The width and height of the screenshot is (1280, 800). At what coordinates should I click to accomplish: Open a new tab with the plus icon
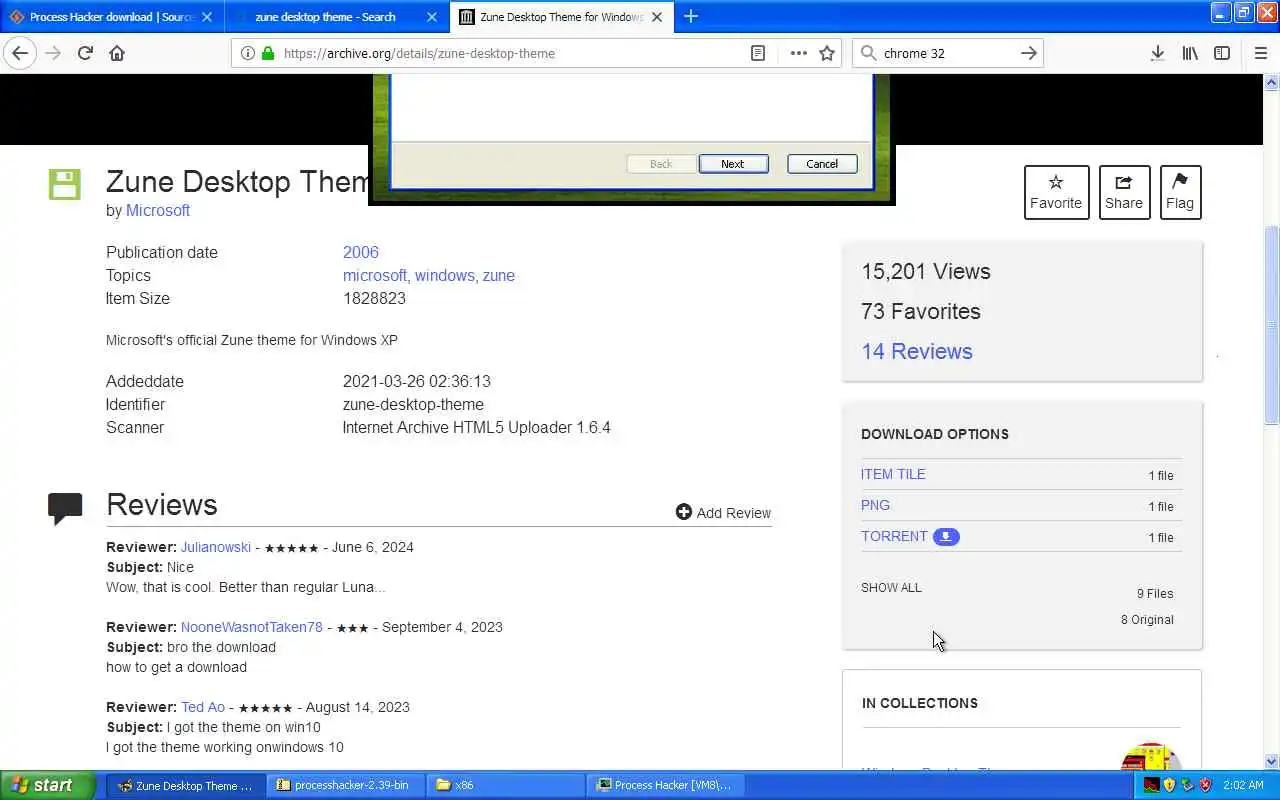(691, 16)
